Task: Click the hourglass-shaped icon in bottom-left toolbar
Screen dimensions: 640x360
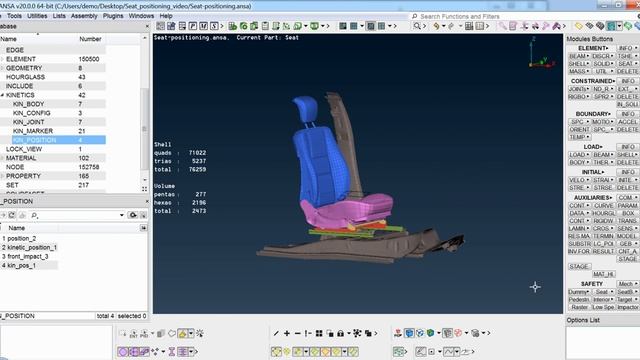Action: pos(172,351)
